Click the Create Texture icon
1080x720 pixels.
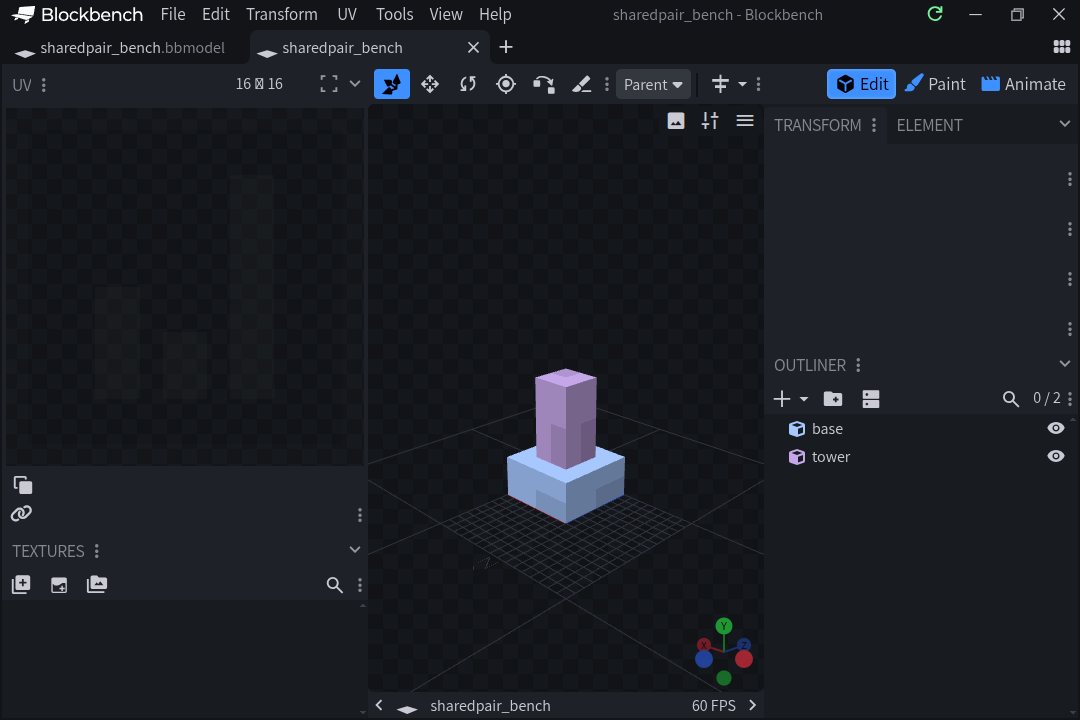point(21,584)
